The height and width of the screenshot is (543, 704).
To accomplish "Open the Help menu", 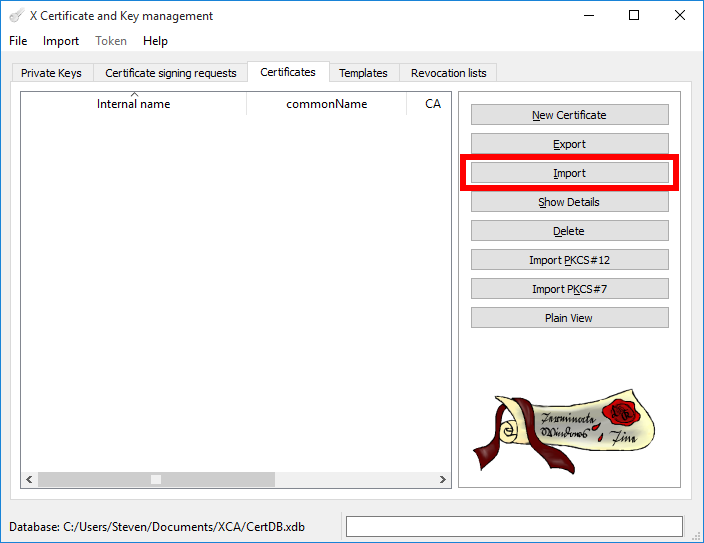I will click(155, 41).
